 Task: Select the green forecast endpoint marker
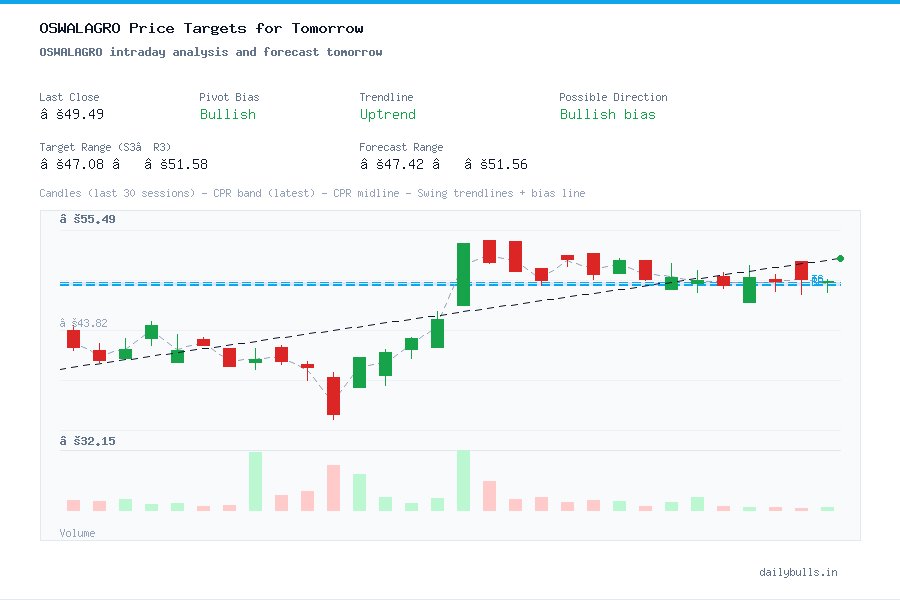(x=838, y=257)
